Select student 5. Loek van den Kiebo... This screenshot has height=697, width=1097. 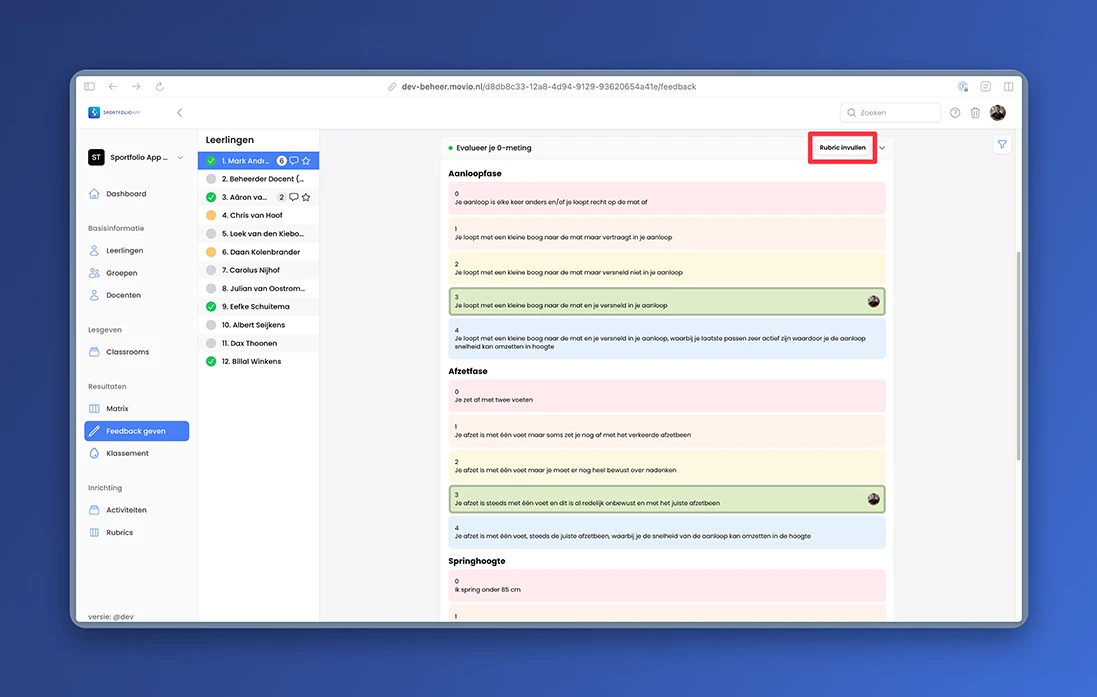pos(258,234)
